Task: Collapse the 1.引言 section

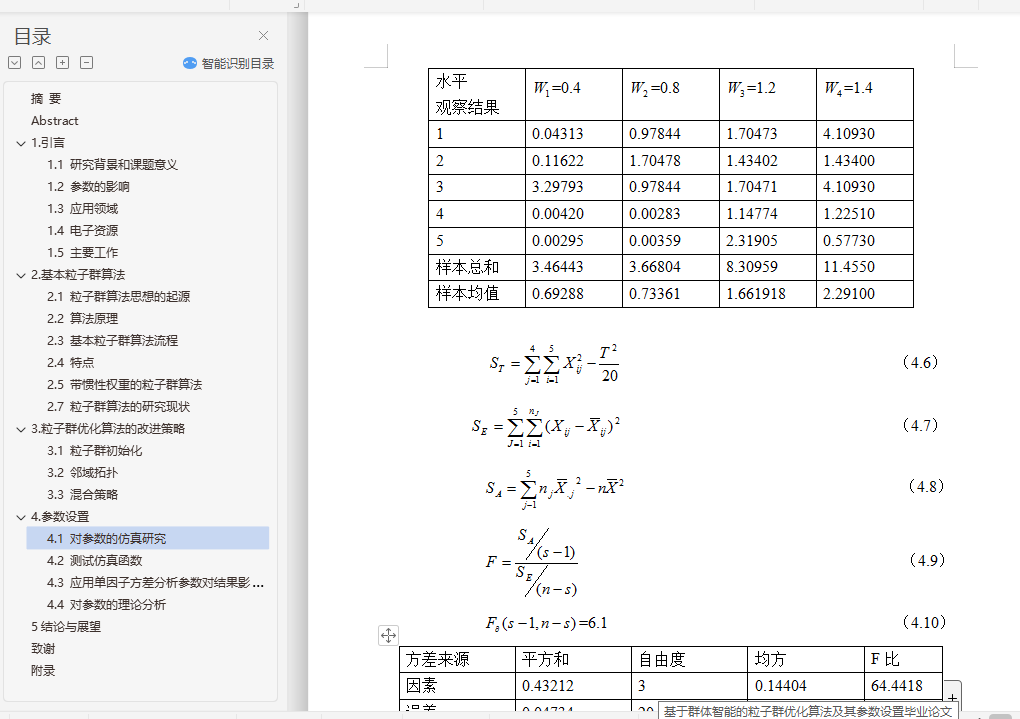Action: (x=21, y=143)
